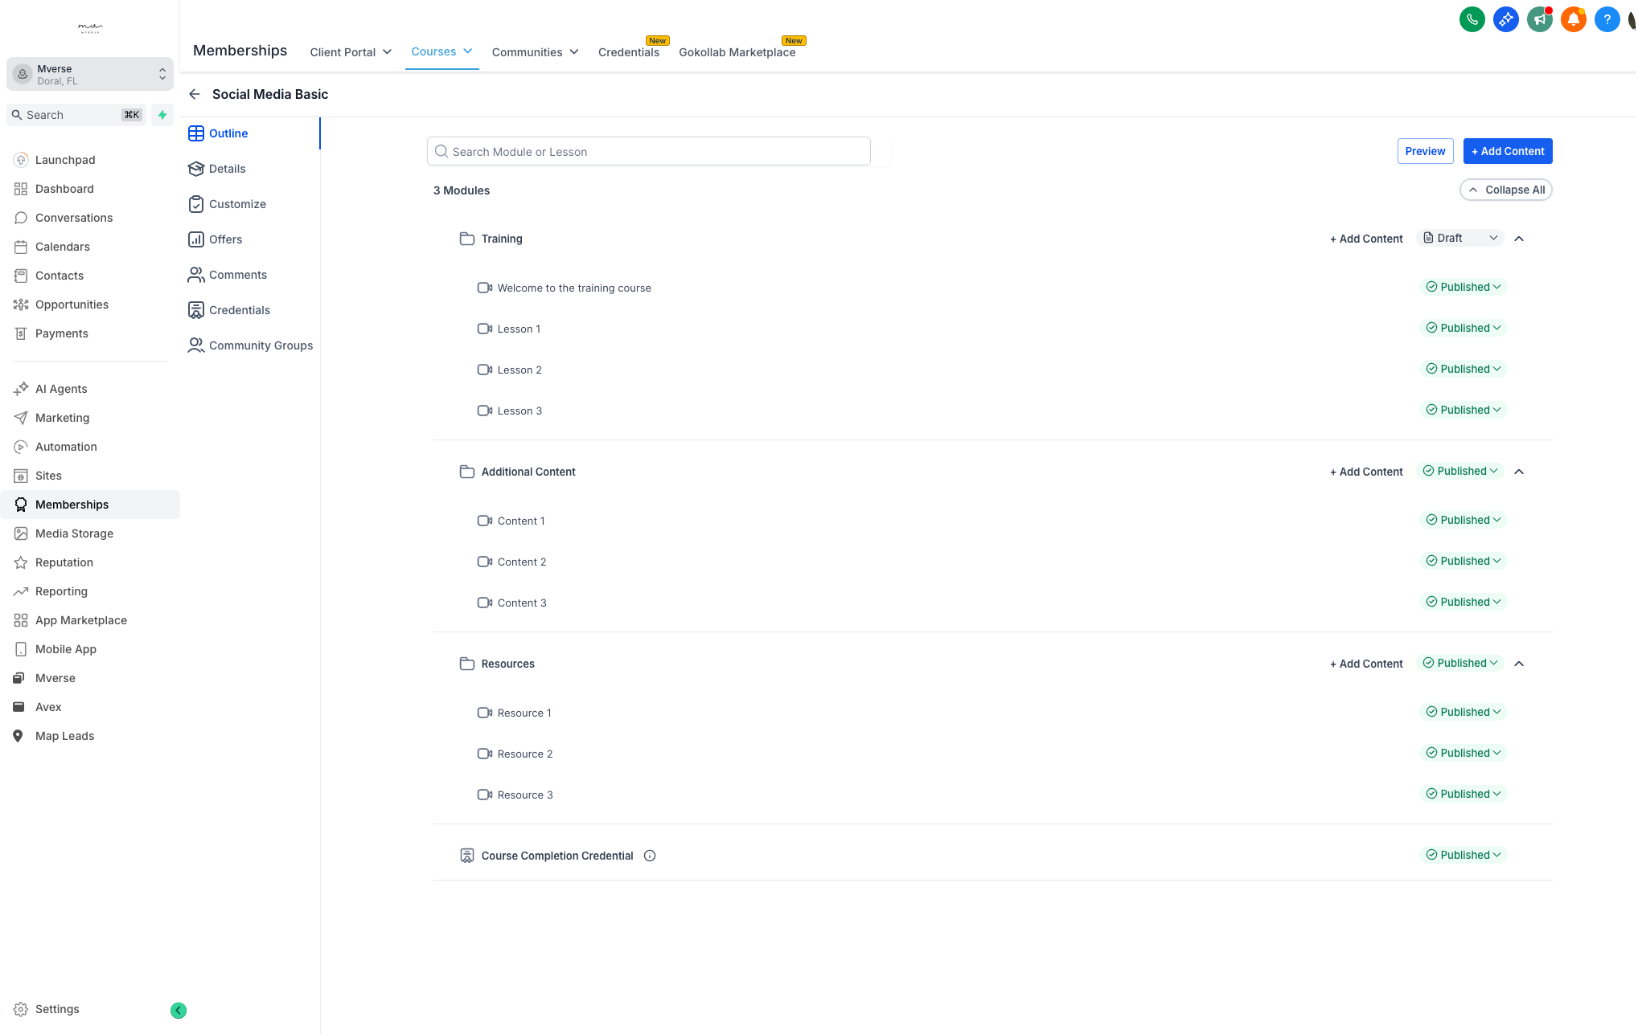Click the Launchpad sidebar icon
Viewport: 1636px width, 1035px height.
point(21,160)
